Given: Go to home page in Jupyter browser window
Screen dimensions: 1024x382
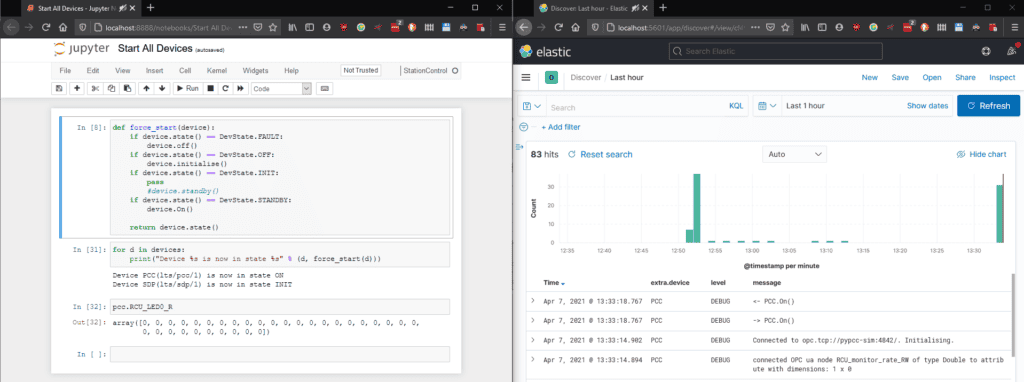Looking at the screenshot, I should point(63,28).
